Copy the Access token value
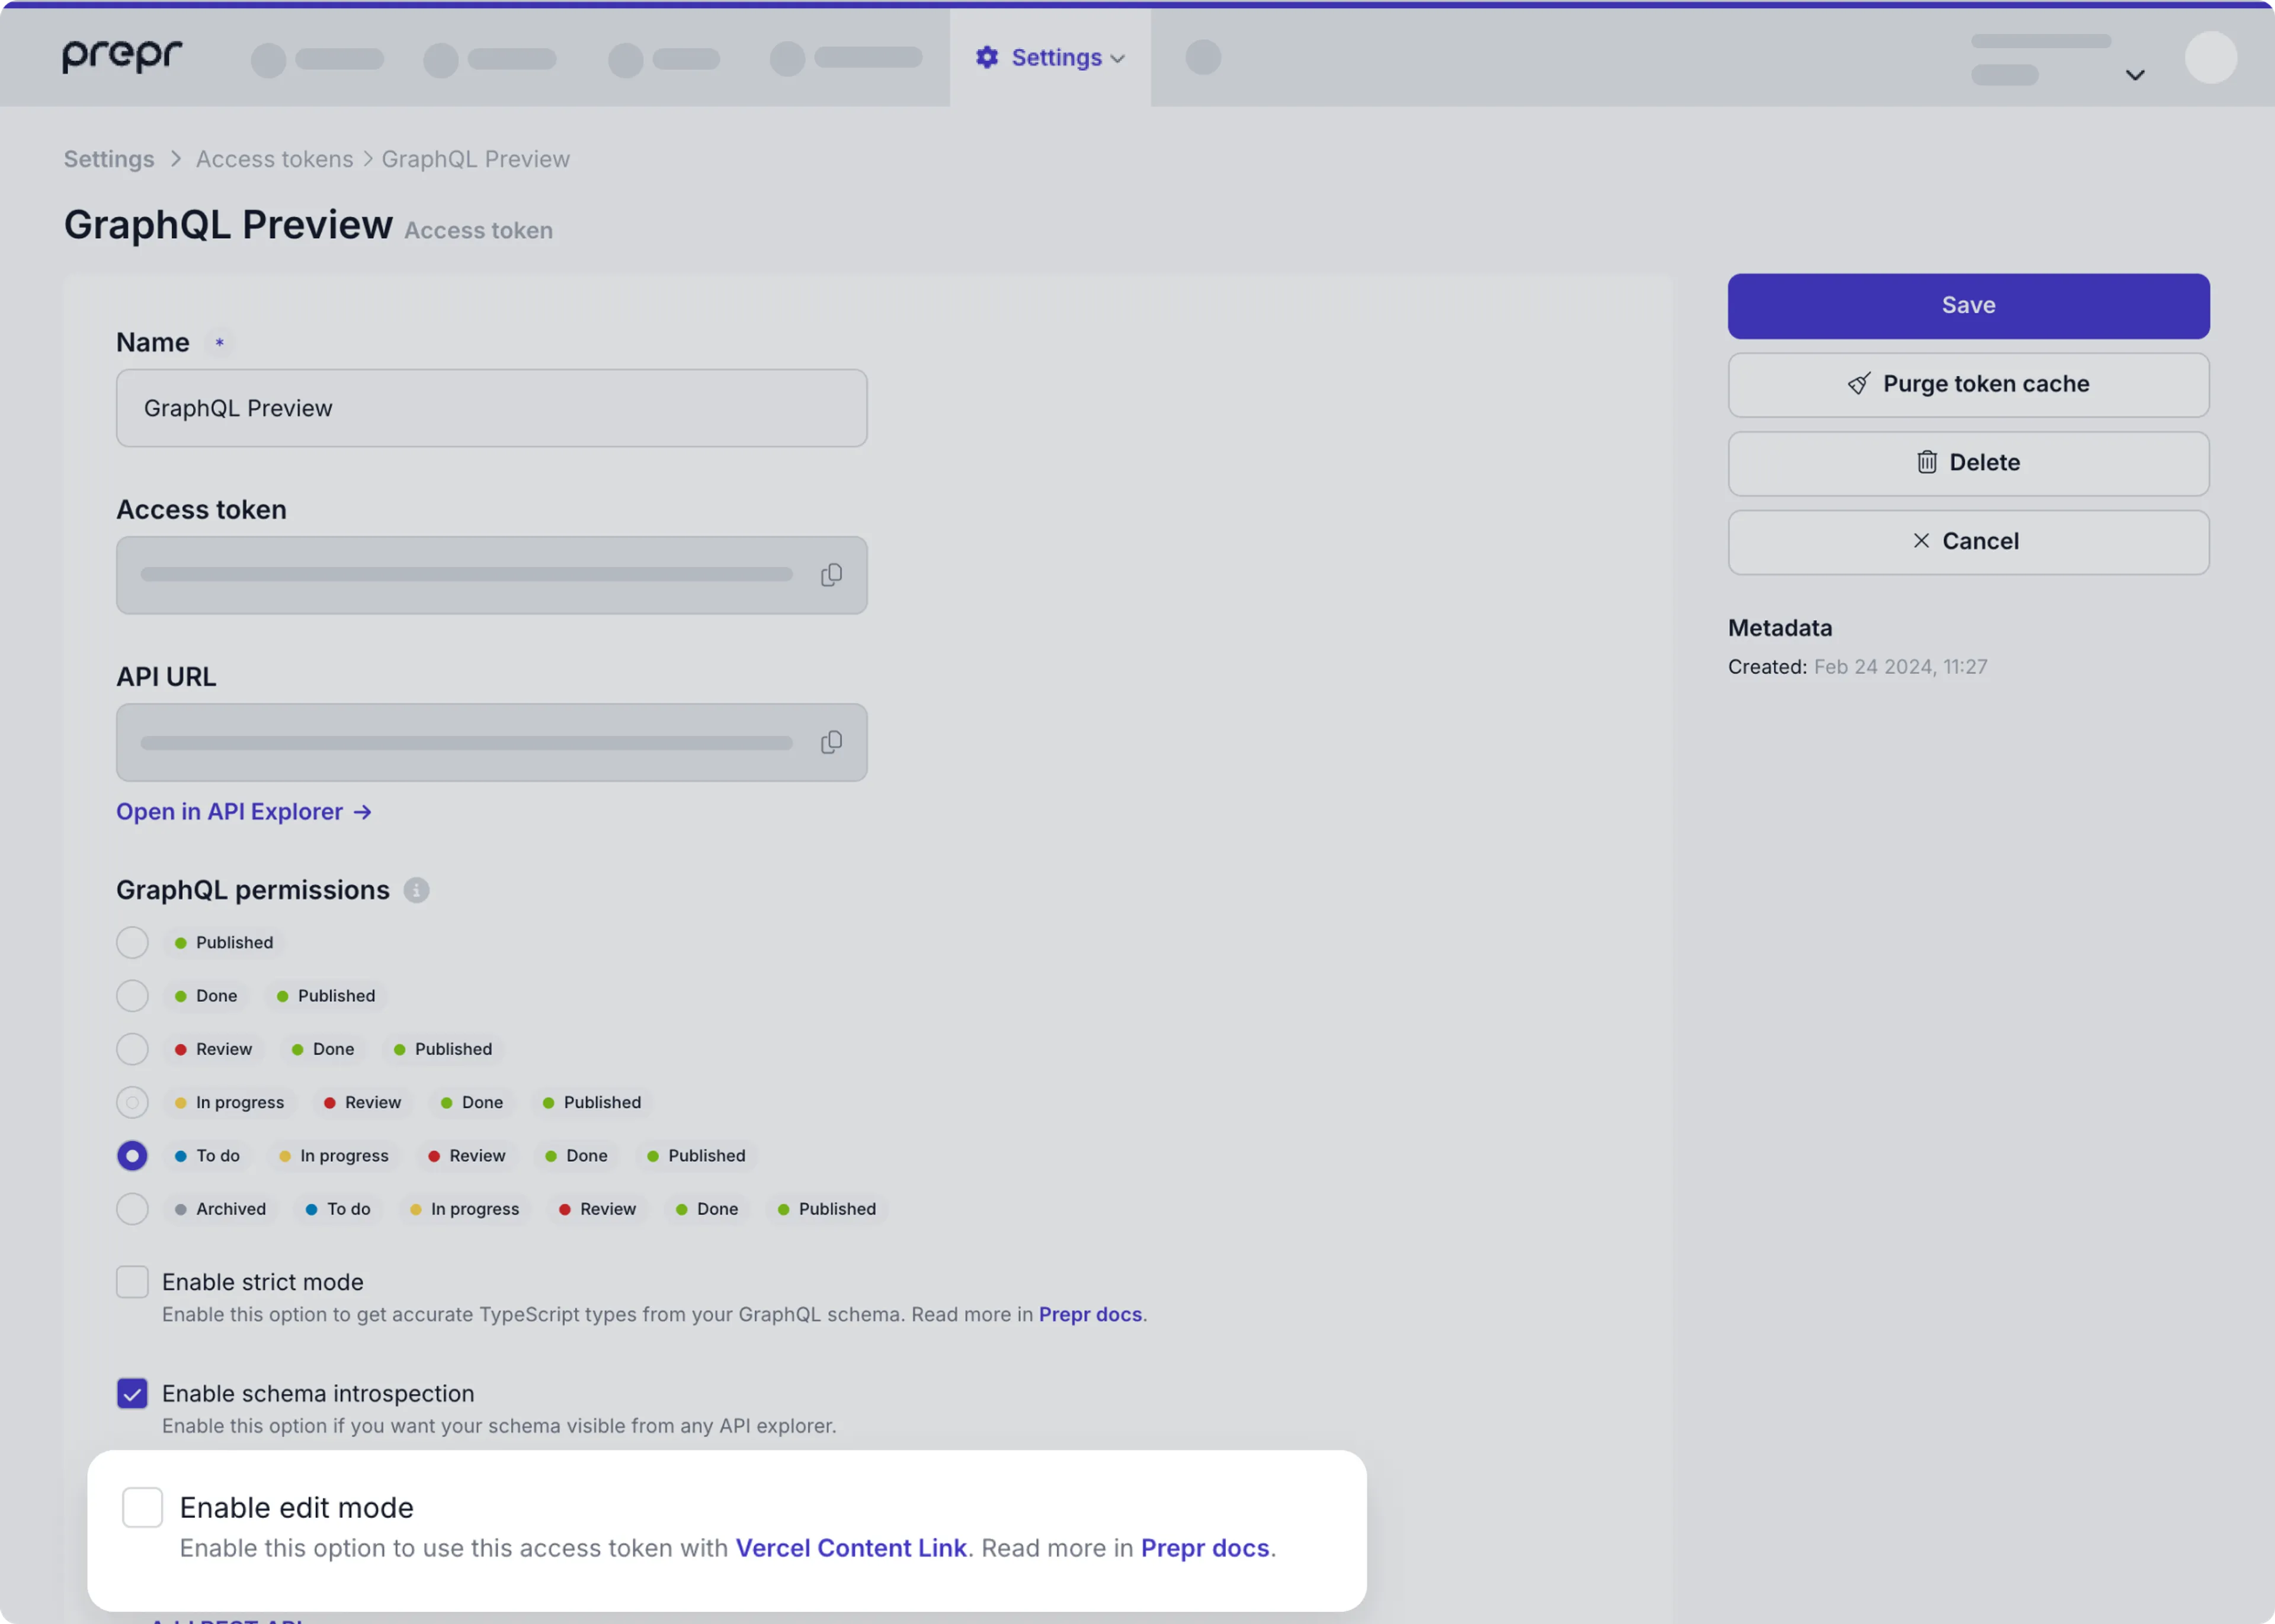This screenshot has height=1624, width=2275. coord(831,574)
